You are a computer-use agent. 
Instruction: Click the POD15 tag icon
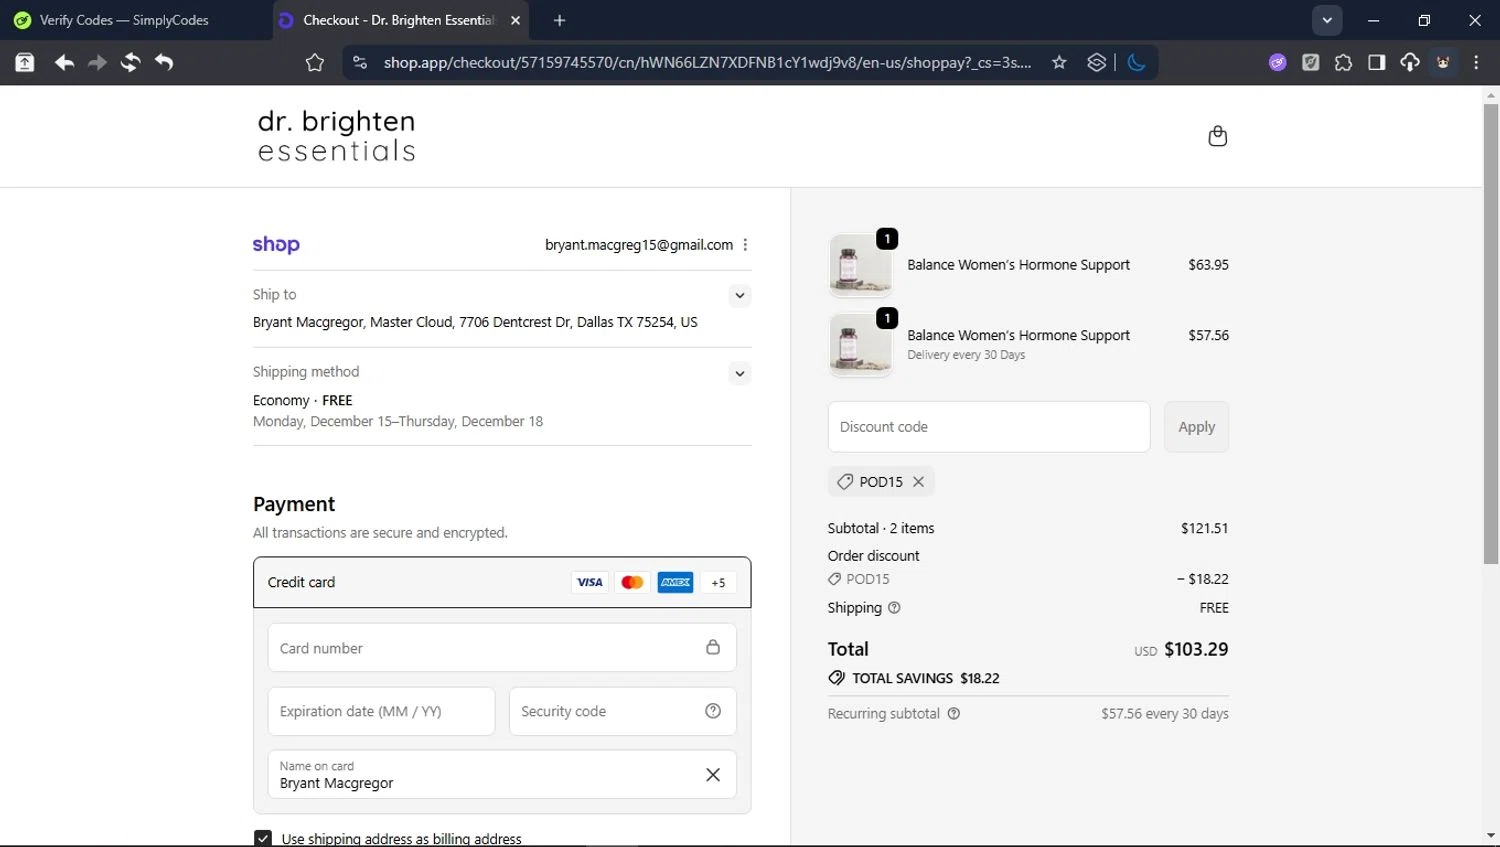(845, 482)
